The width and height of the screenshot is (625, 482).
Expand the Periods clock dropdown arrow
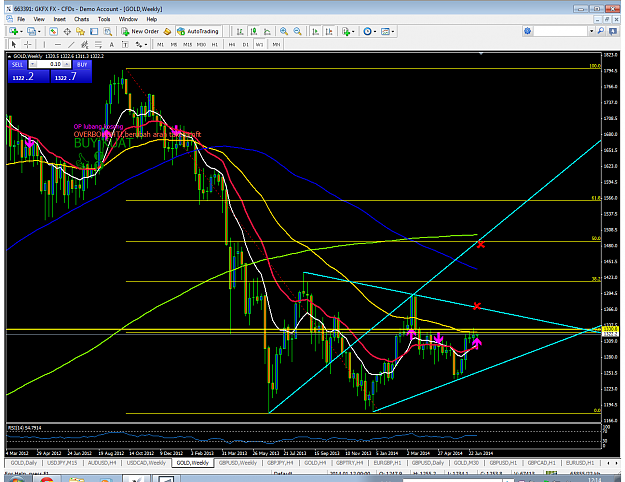pos(375,31)
